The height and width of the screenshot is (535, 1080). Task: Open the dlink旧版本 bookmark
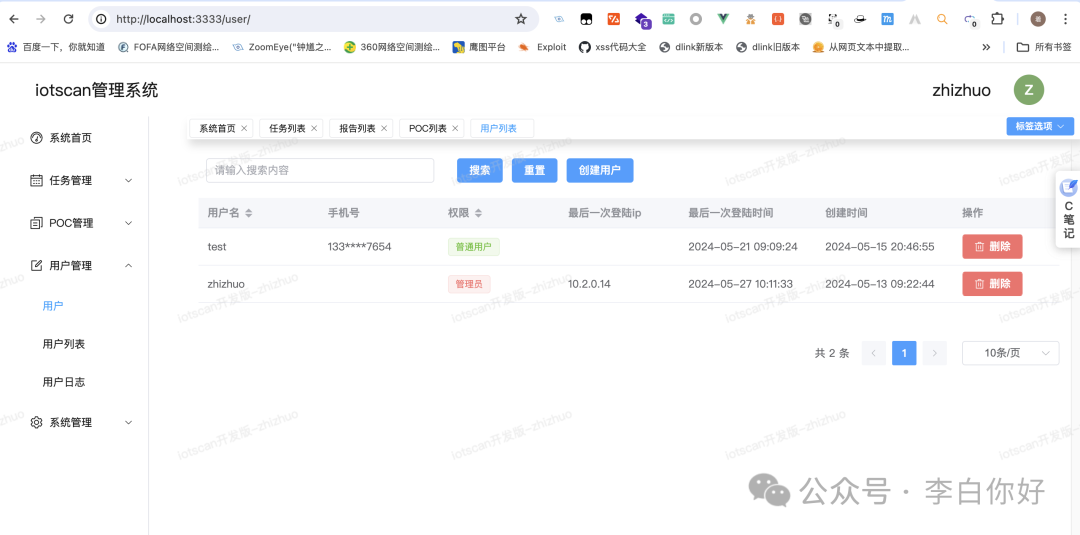point(768,47)
